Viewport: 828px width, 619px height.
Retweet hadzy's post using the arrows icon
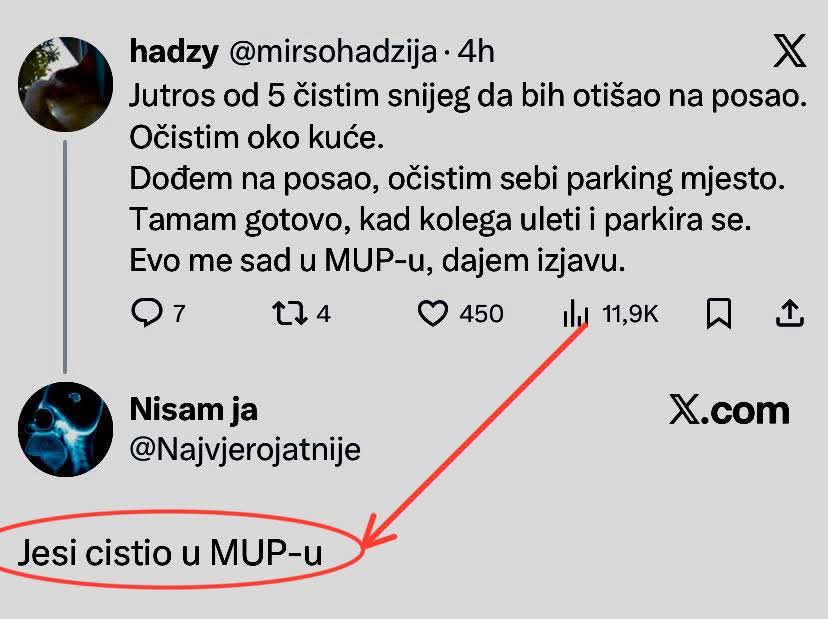(288, 314)
